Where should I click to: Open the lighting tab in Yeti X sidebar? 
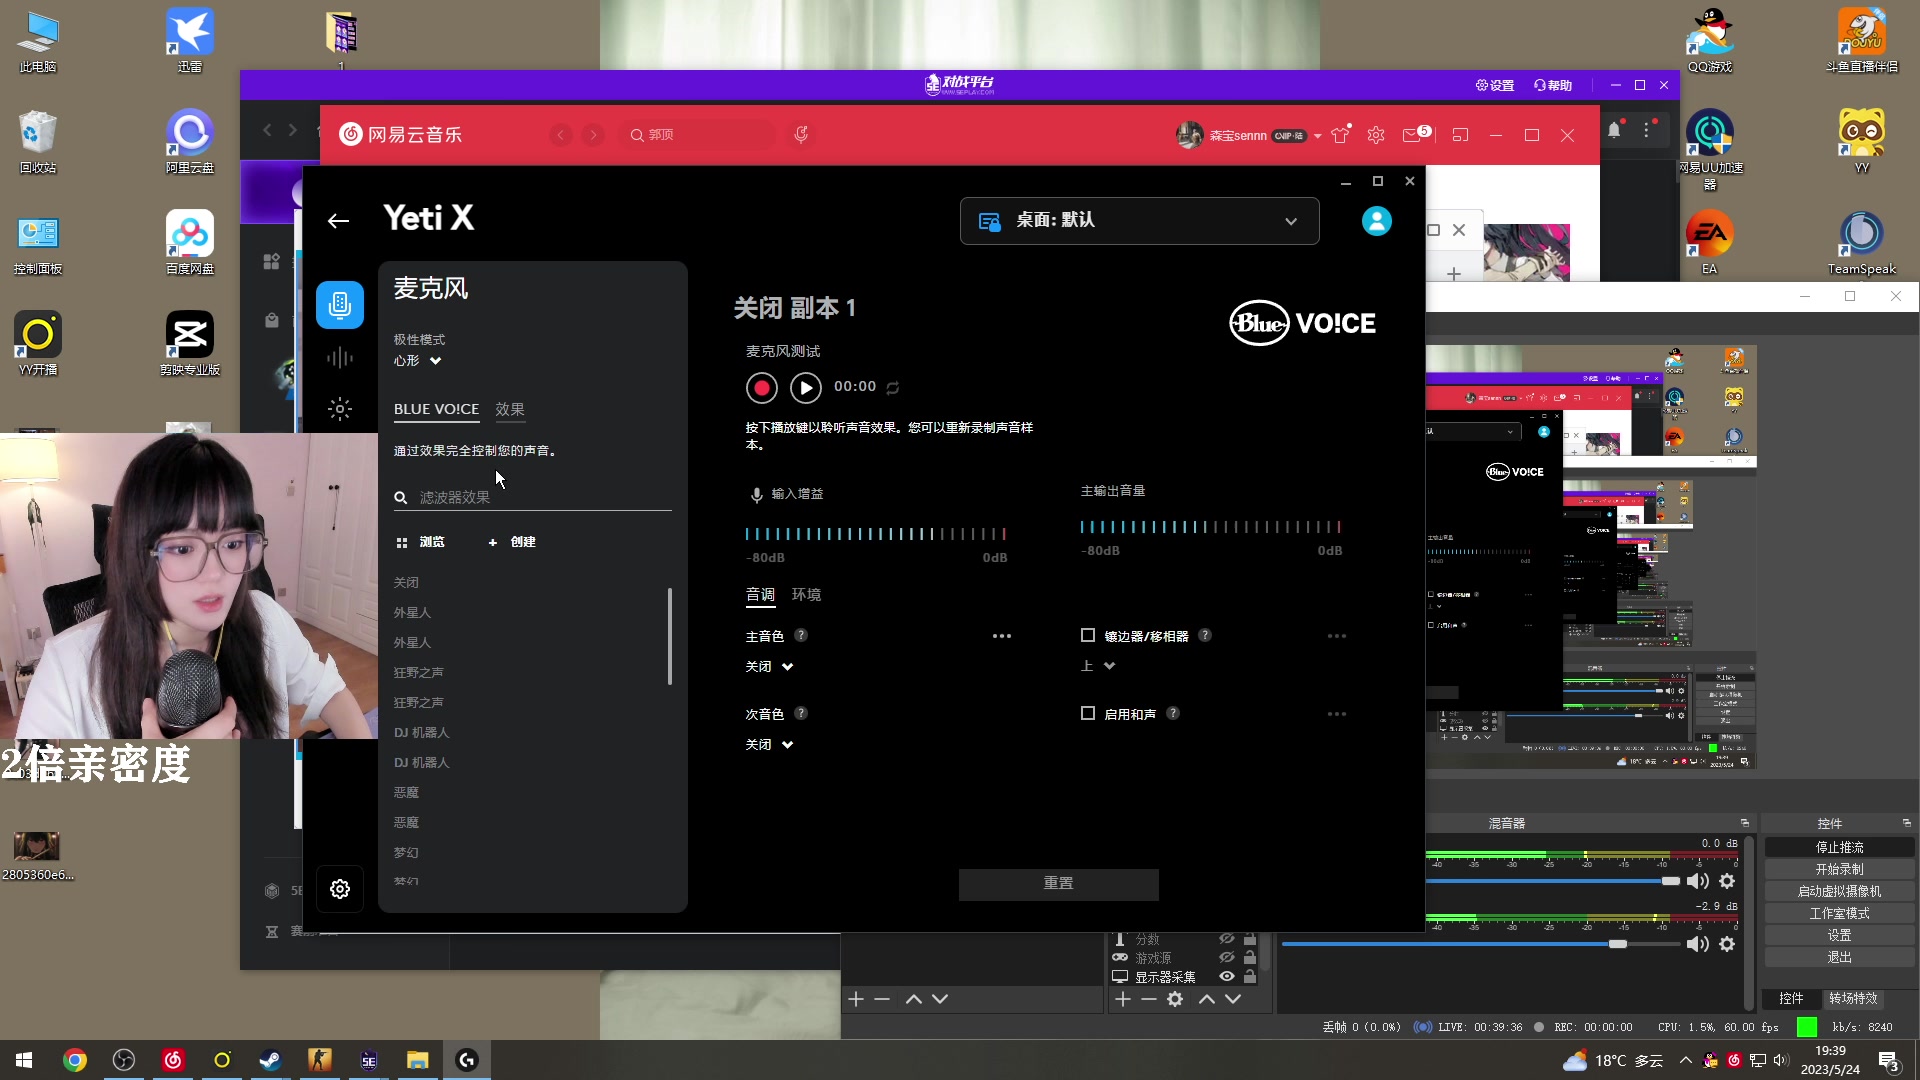(x=340, y=408)
